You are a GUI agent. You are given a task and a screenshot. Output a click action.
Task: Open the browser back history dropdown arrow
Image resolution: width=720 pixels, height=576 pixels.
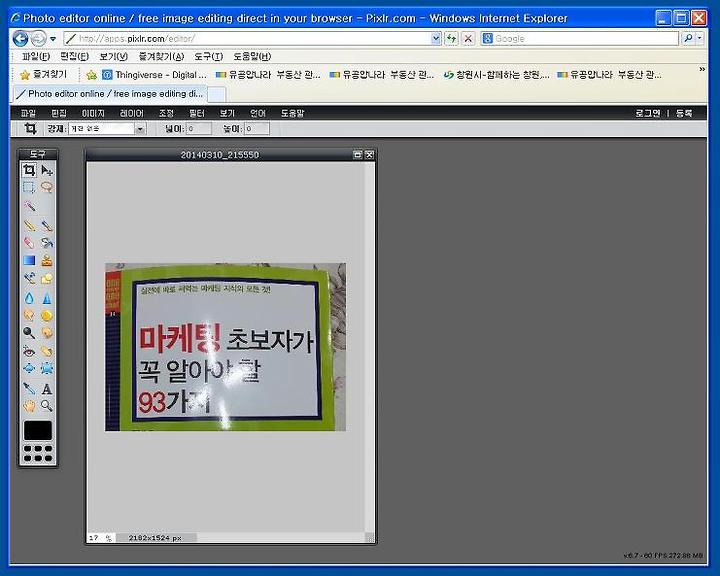[x=53, y=39]
